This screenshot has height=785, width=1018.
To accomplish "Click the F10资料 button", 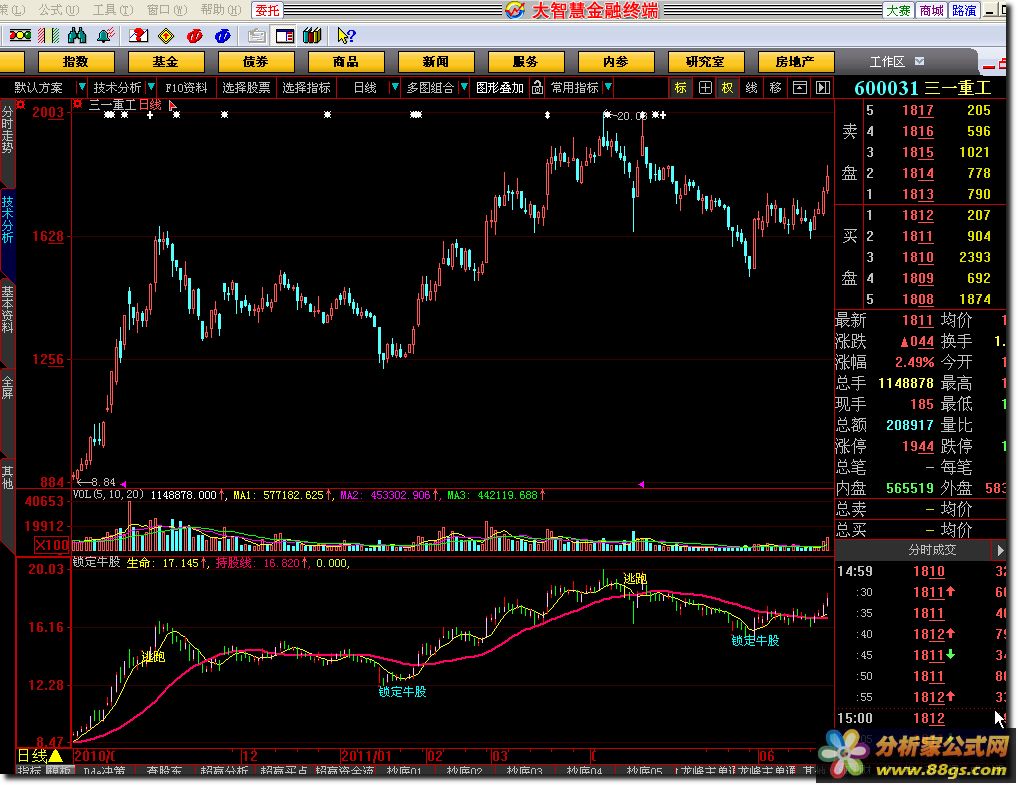I will click(x=186, y=87).
